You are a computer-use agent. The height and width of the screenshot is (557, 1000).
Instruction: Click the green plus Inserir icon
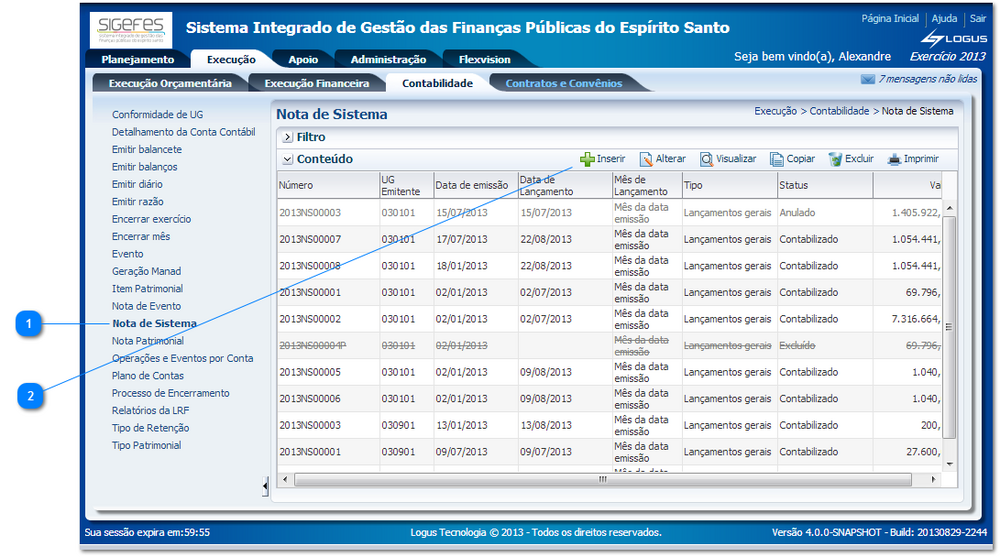point(587,159)
